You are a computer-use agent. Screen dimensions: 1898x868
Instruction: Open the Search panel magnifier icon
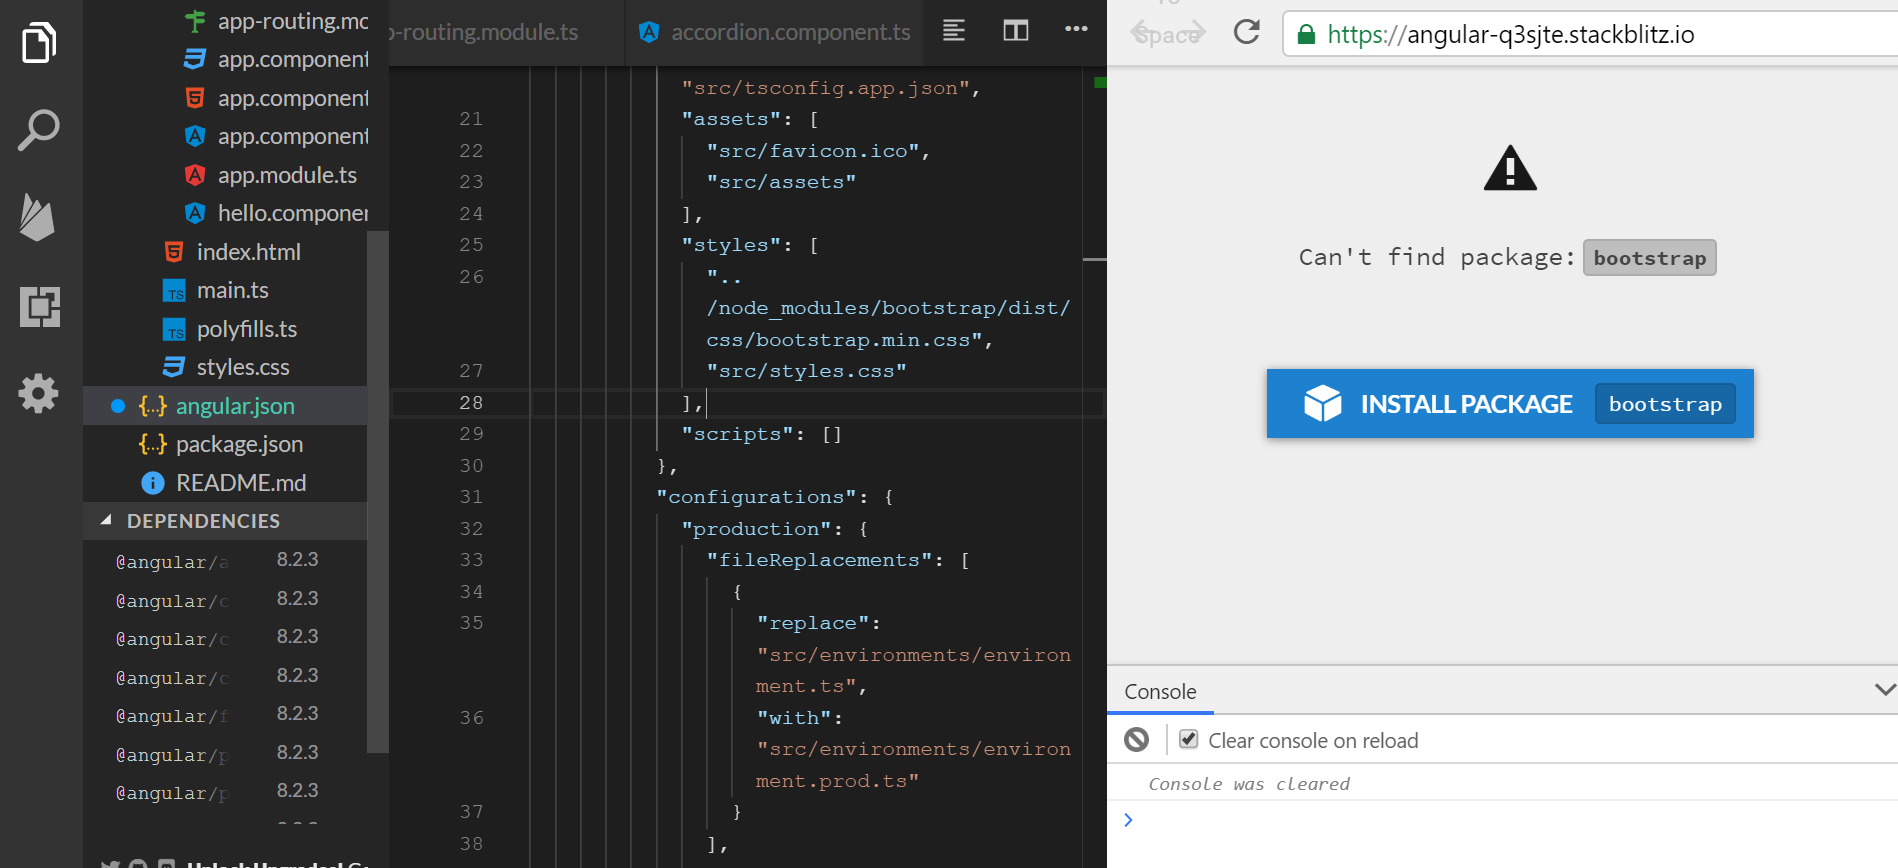coord(39,130)
